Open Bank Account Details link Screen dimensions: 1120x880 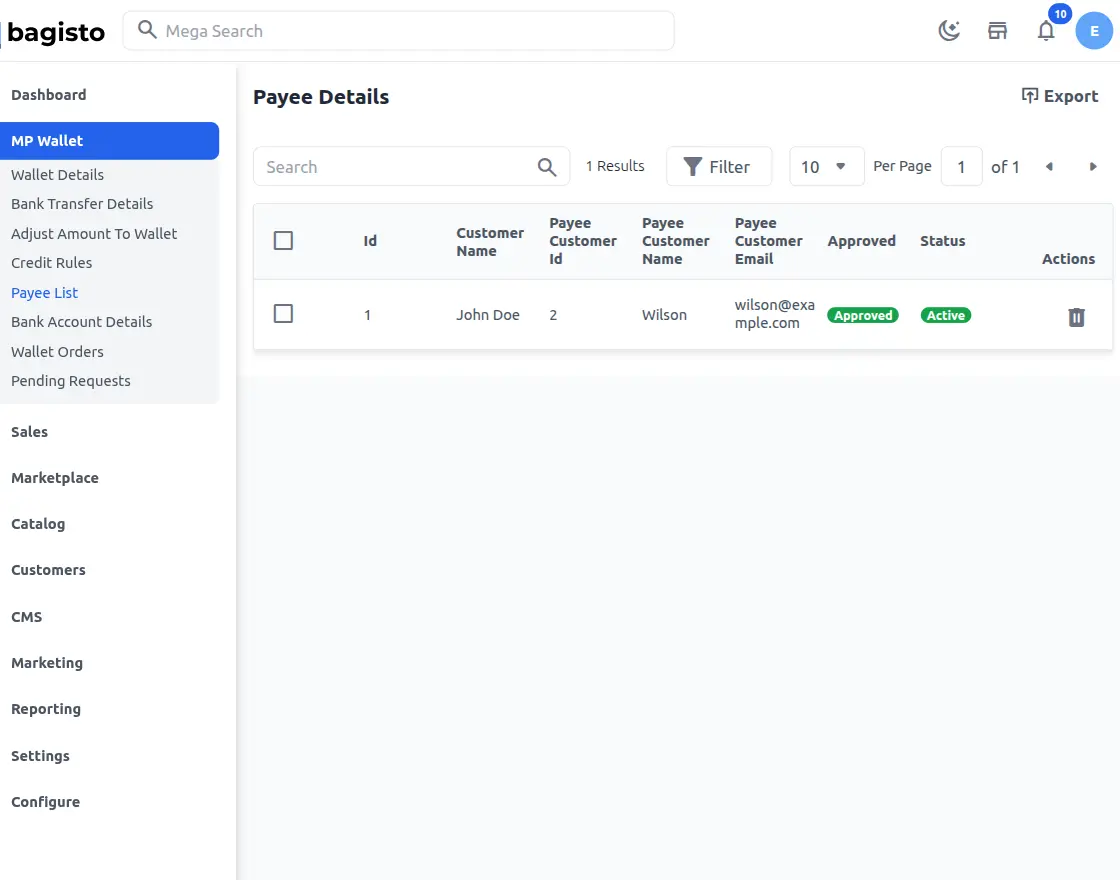coord(82,322)
